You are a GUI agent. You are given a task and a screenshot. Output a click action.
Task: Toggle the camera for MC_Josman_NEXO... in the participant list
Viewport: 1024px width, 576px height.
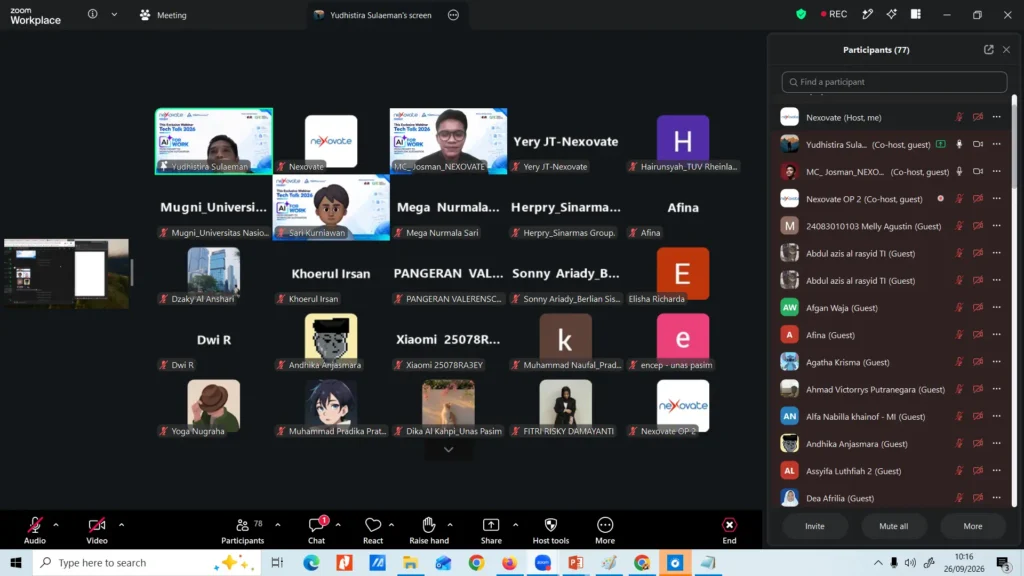978,172
